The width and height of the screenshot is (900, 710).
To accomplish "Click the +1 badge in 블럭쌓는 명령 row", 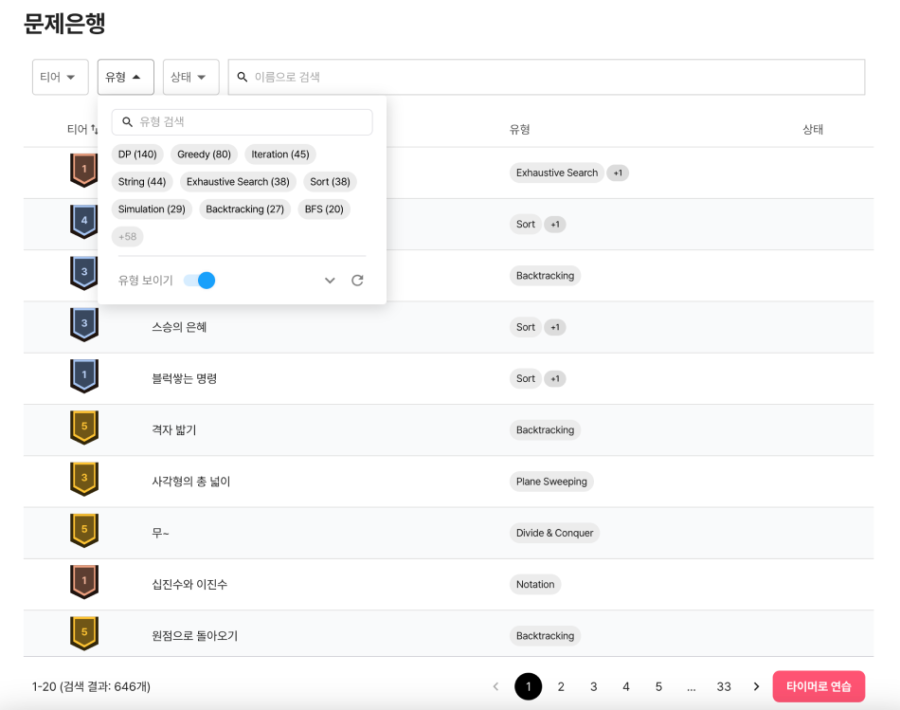I will [555, 379].
